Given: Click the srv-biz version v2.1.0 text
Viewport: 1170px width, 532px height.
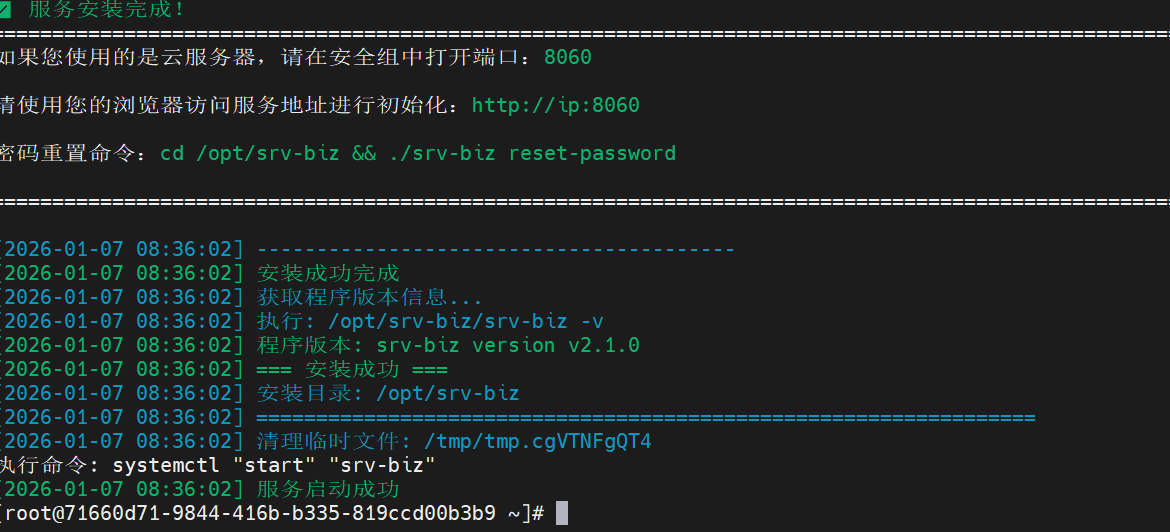Looking at the screenshot, I should click(x=508, y=345).
